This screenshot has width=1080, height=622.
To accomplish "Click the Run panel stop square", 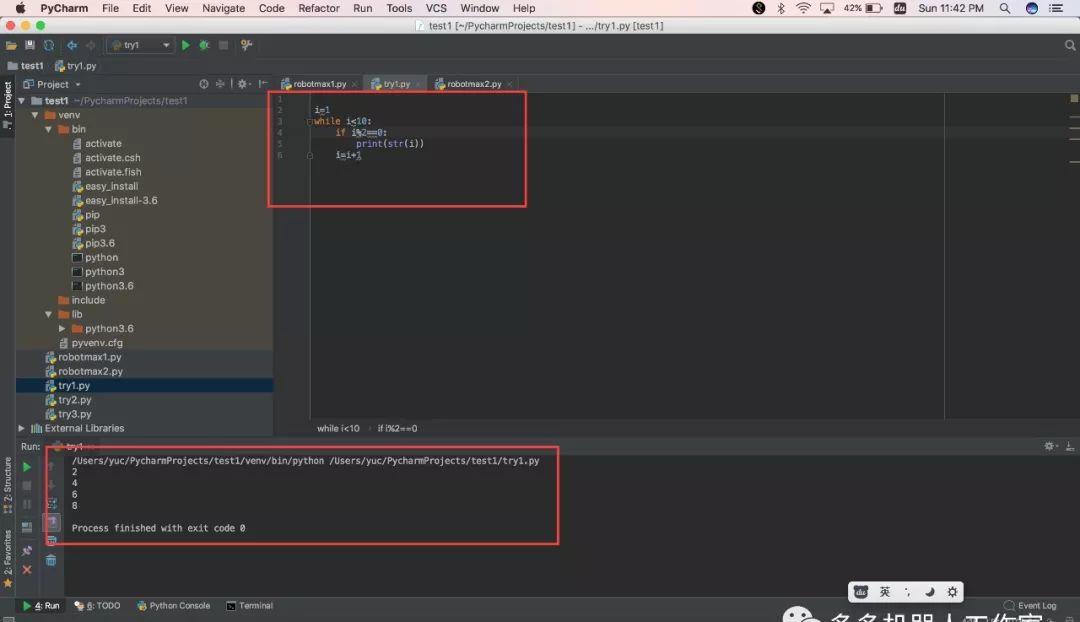I will [x=27, y=486].
